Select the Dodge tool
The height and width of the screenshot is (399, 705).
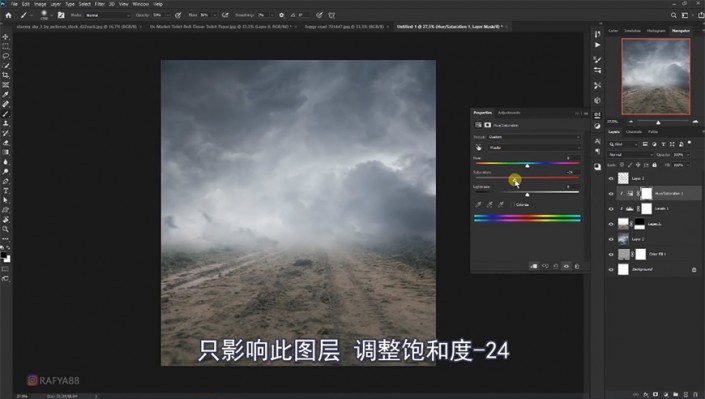pos(5,171)
